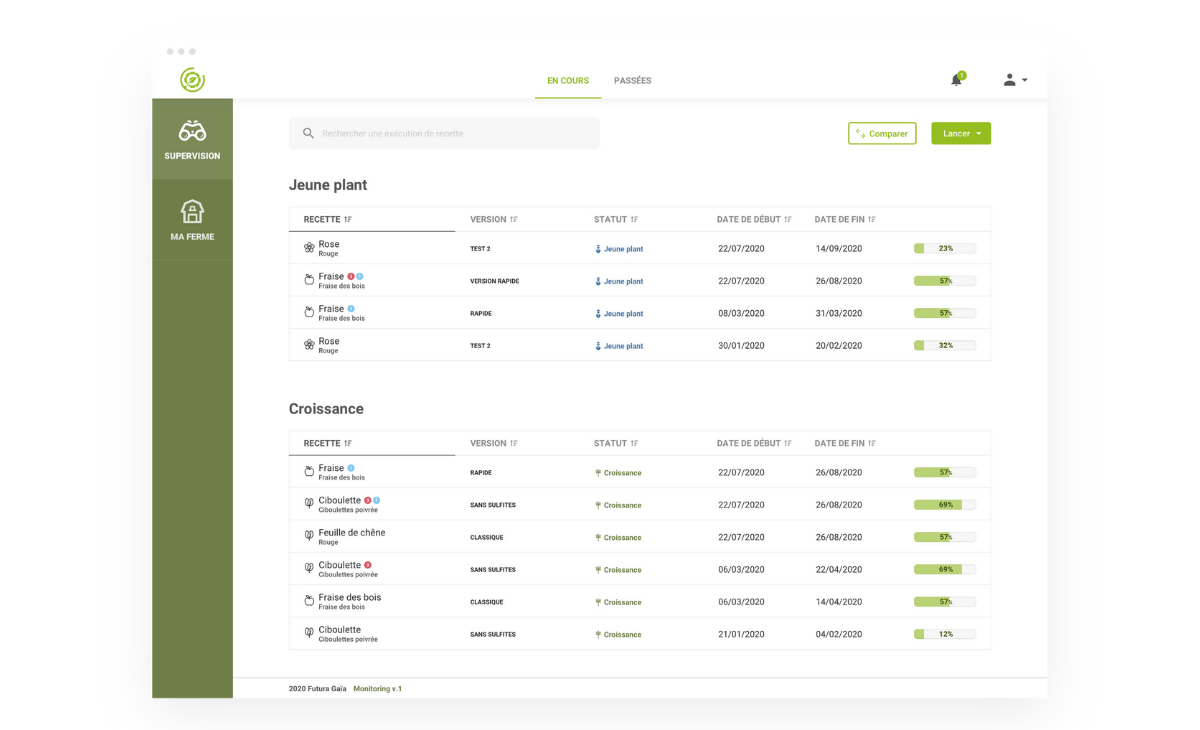Click the '21/01/2020' start date
This screenshot has width=1200, height=730.
tap(741, 634)
